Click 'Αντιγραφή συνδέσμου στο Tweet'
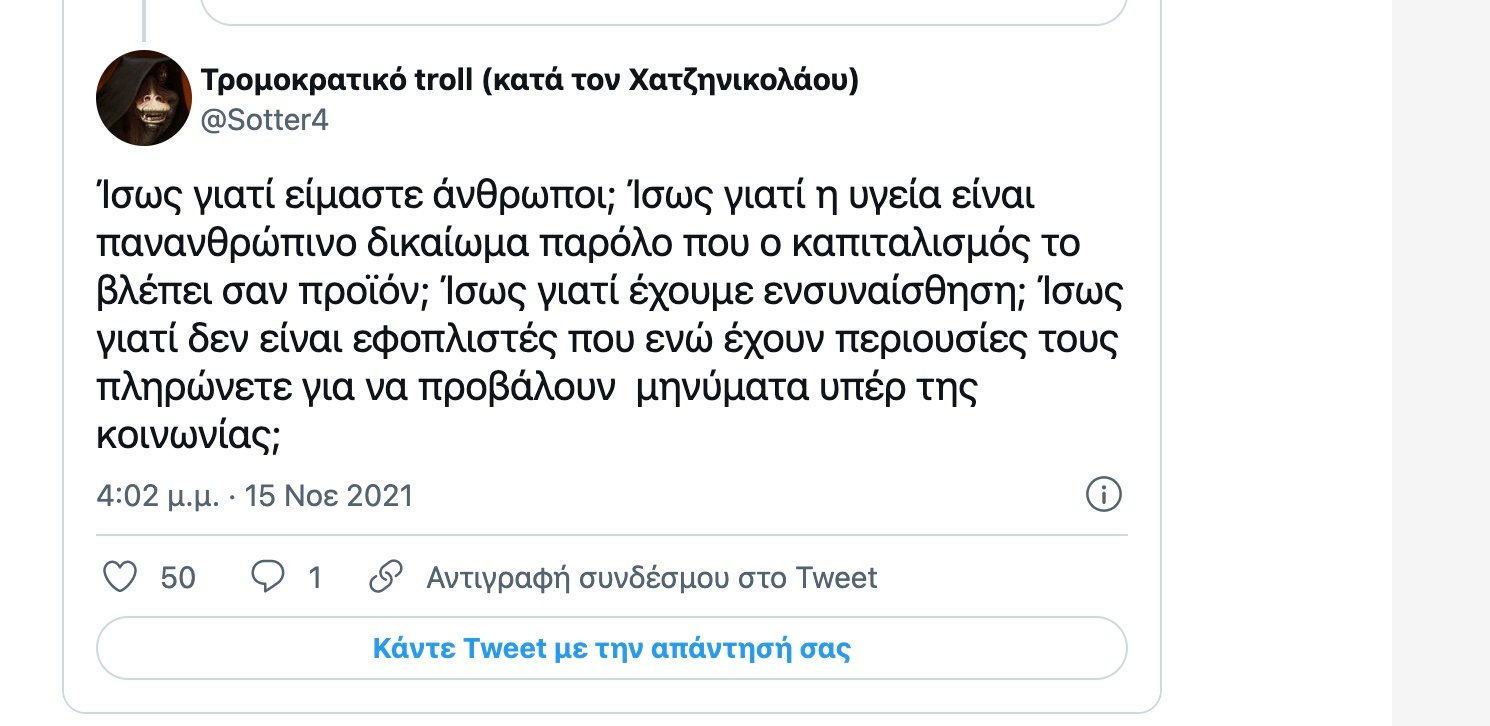Image resolution: width=1490 pixels, height=726 pixels. (651, 576)
